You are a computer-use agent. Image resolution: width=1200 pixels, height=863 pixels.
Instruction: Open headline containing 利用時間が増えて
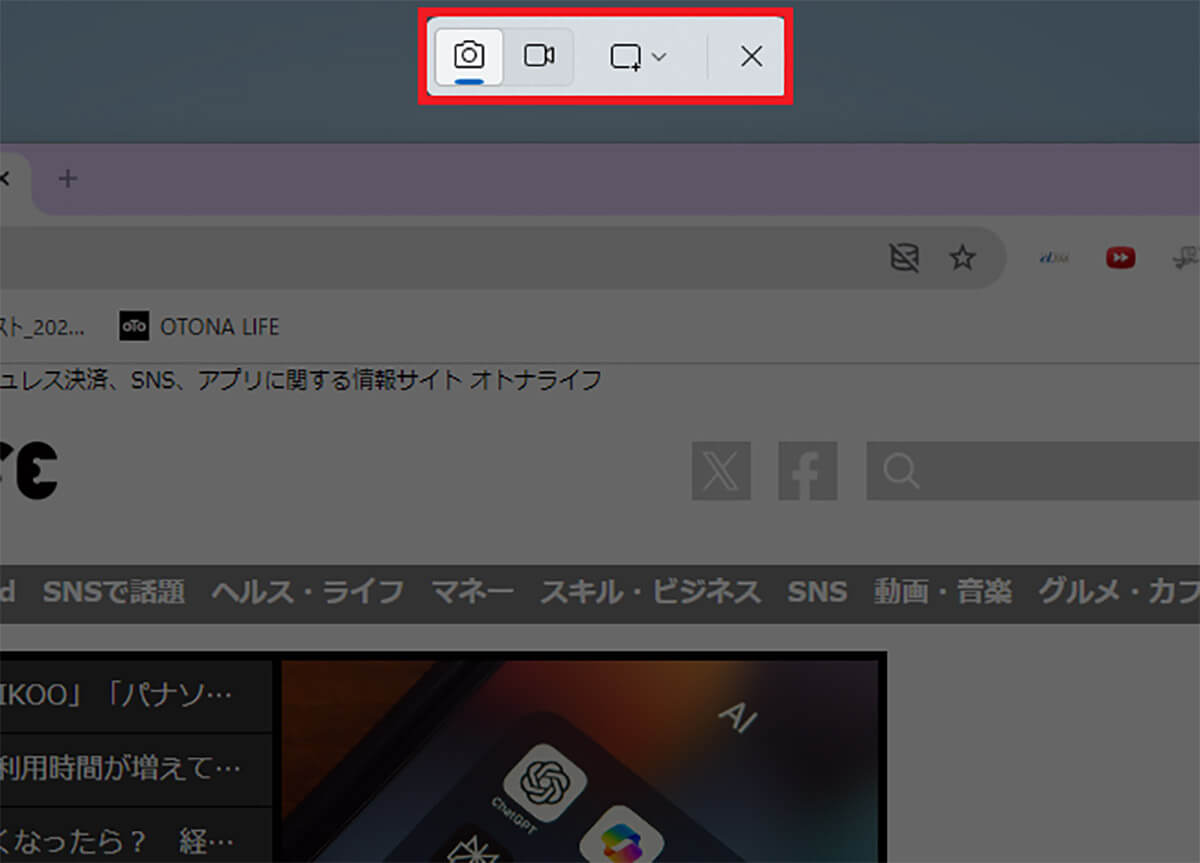136,769
